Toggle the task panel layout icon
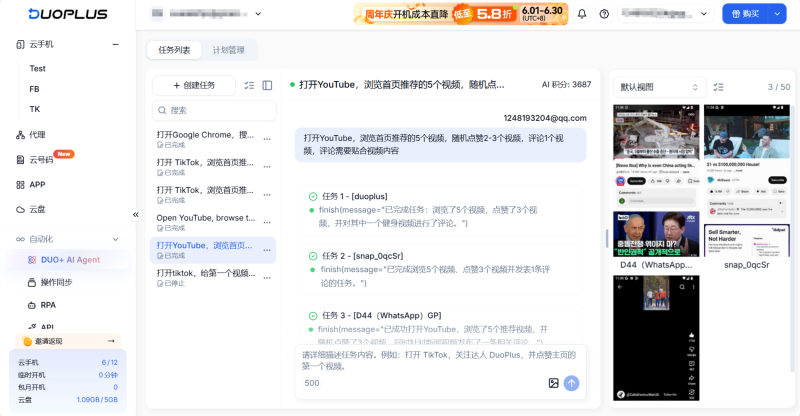Viewport: 800px width, 416px height. tap(267, 85)
